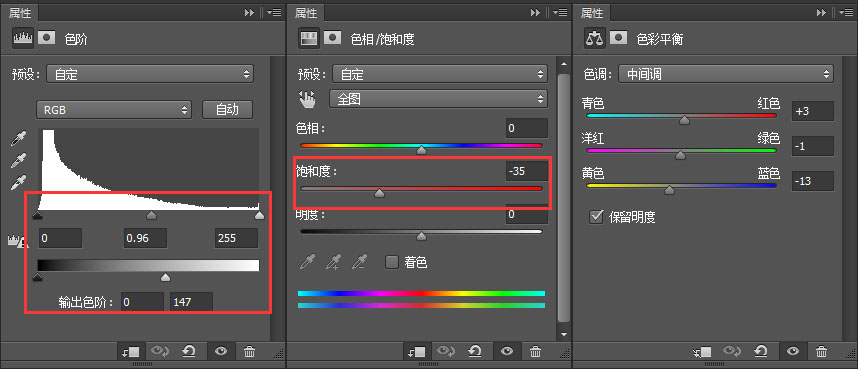Uncheck the 保留明度 preserve luminosity checkbox
858x369 pixels.
[596, 217]
